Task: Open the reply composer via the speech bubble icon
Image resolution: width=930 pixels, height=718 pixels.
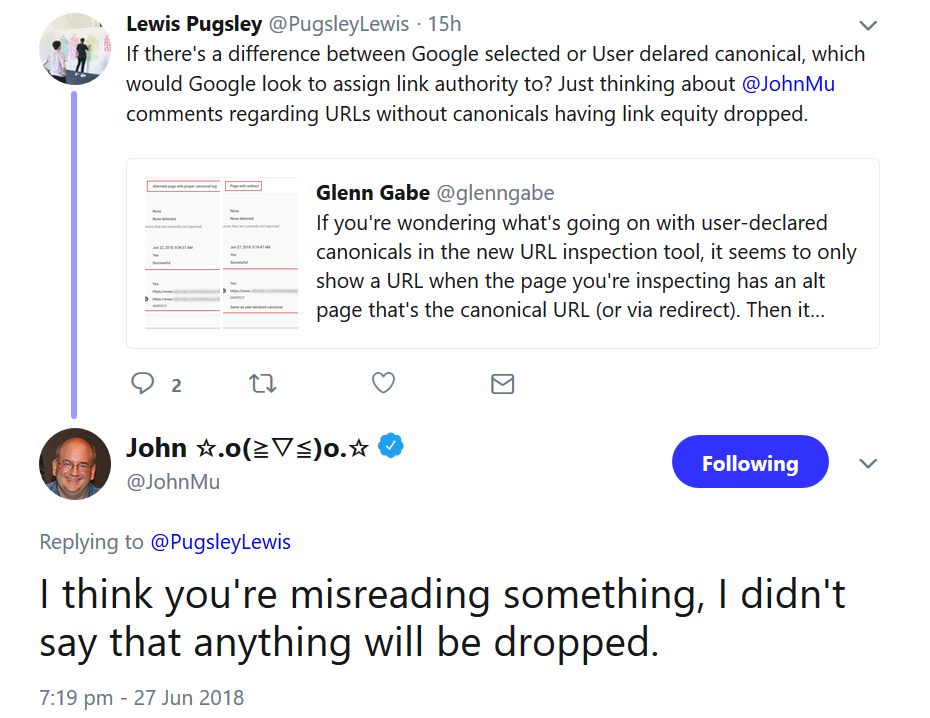Action: [143, 383]
